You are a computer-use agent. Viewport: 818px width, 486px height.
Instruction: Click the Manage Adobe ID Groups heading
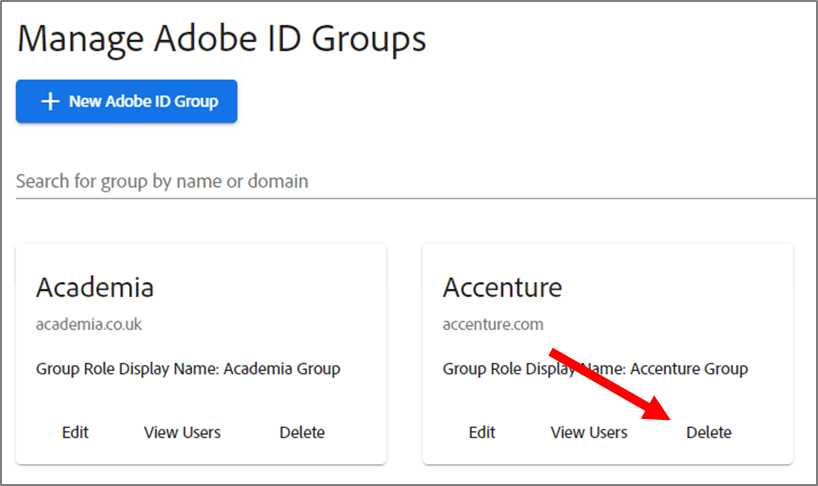tap(222, 40)
